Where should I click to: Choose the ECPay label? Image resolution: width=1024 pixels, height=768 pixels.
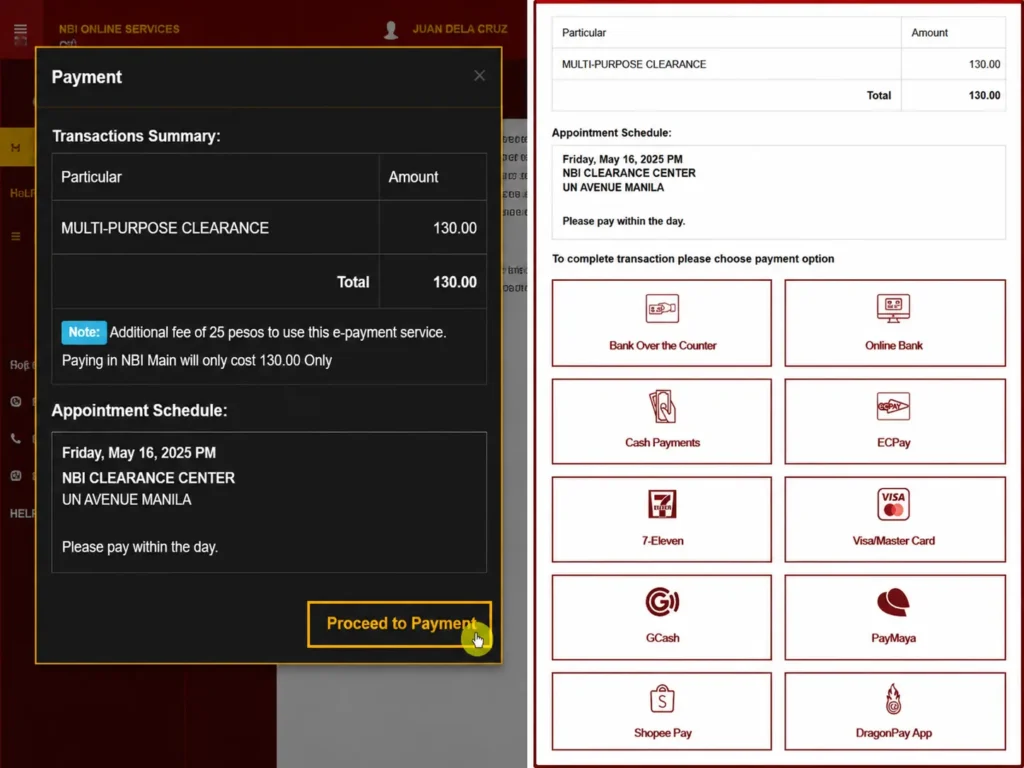click(893, 443)
